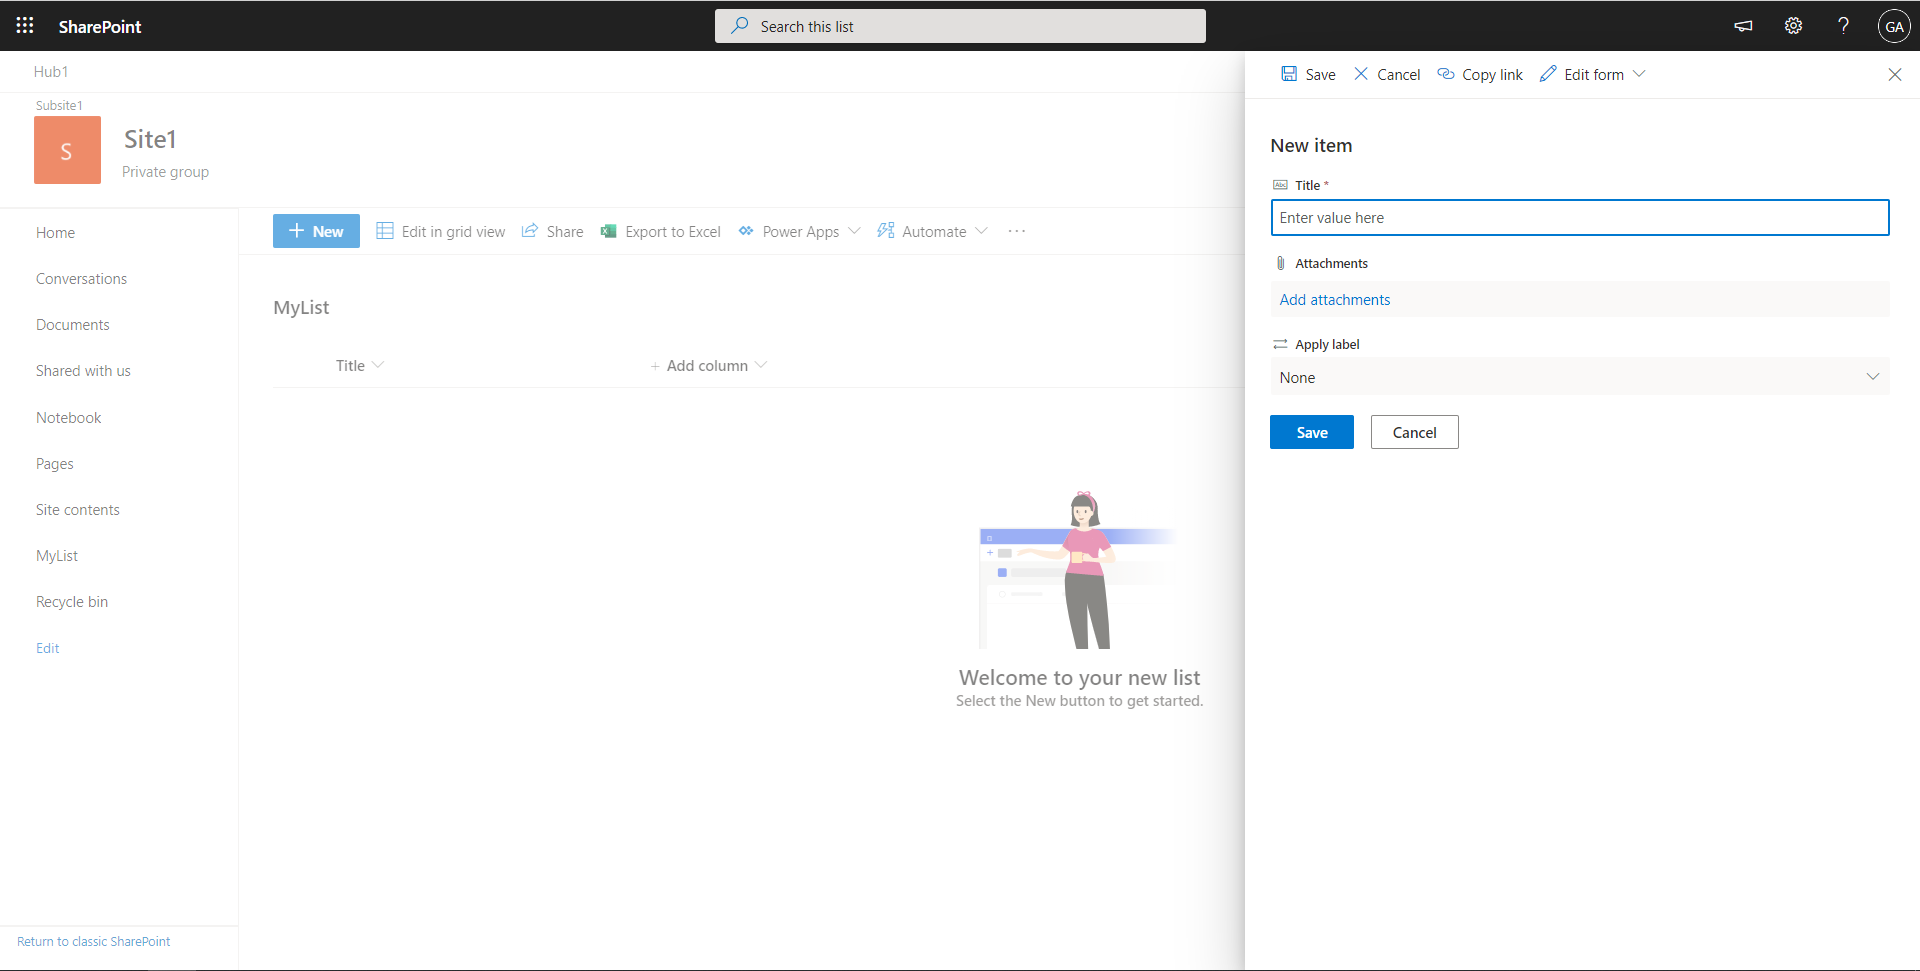Expand the Power Apps menu
Viewport: 1920px width, 971px height.
pyautogui.click(x=799, y=231)
